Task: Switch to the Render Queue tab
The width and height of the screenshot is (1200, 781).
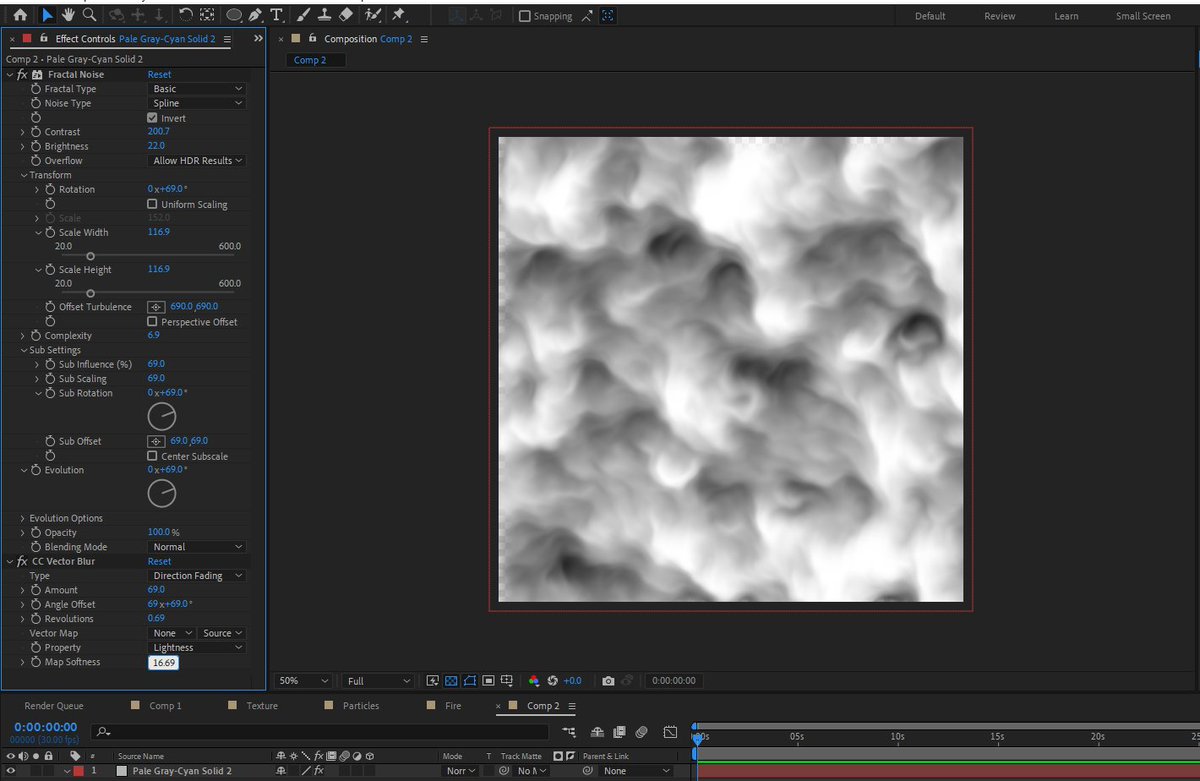Action: 54,706
